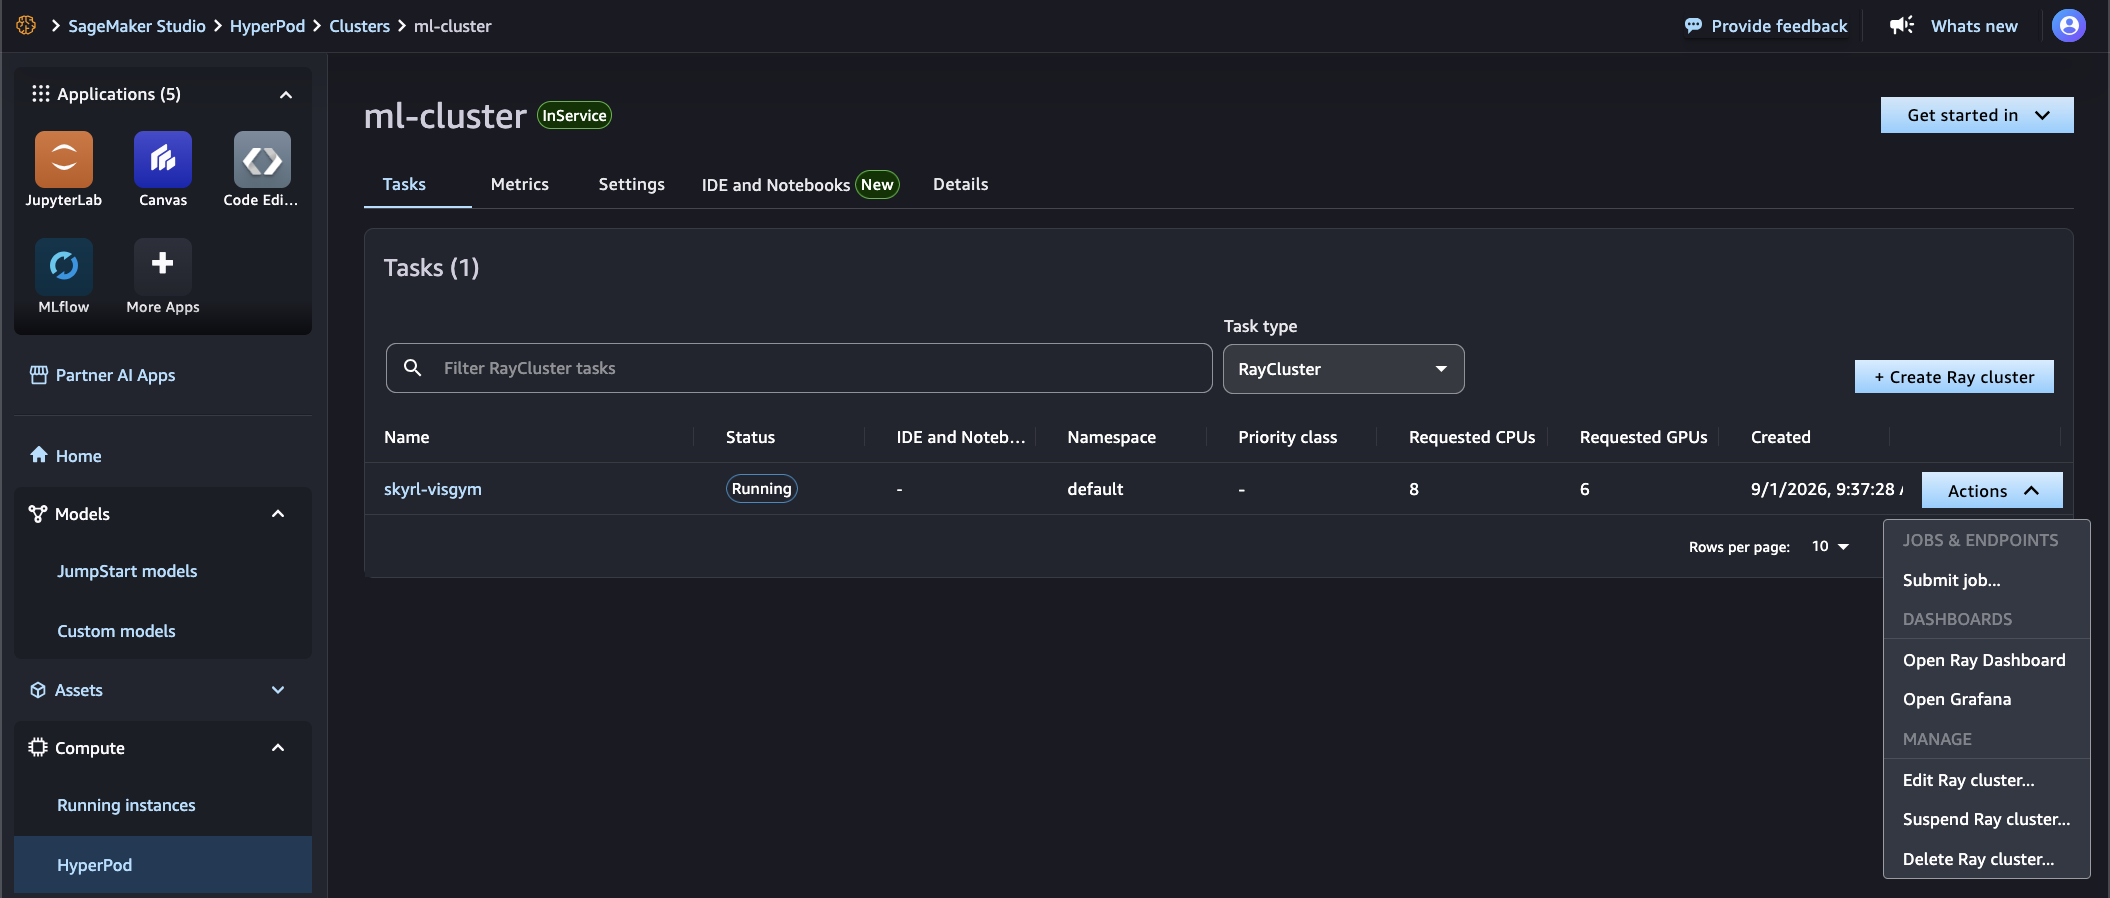Open the skyrl-visgym task link
This screenshot has width=2110, height=898.
click(x=433, y=489)
